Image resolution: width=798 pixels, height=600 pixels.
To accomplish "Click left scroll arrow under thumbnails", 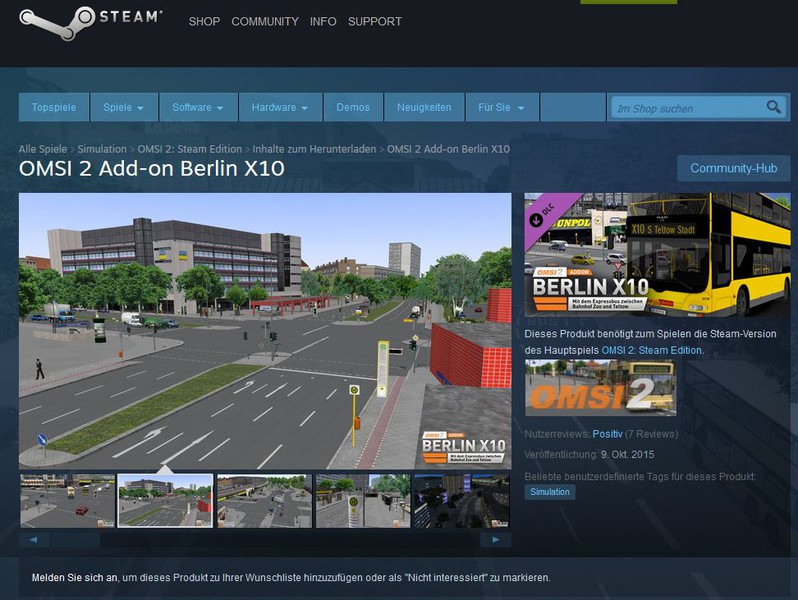I will click(33, 539).
